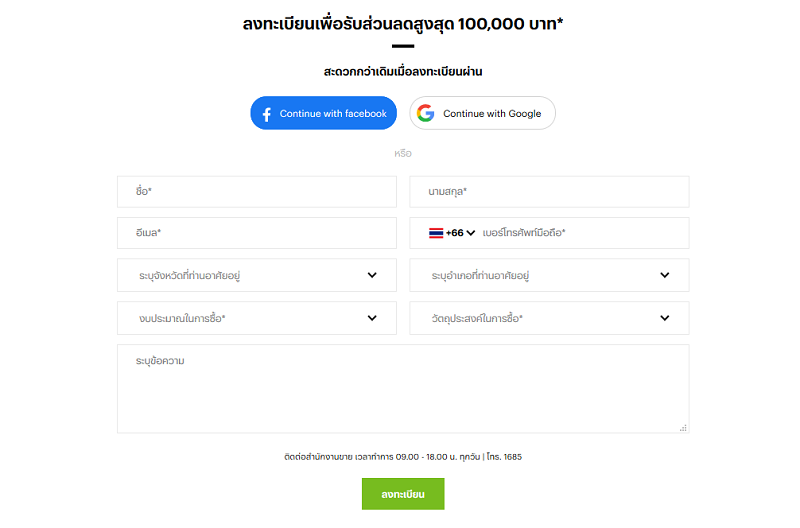The image size is (800, 528).
Task: Grab the message box resize handle
Action: tap(683, 428)
